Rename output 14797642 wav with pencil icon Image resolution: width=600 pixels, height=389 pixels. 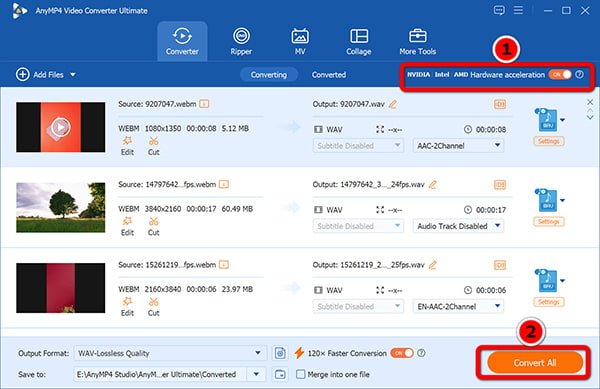pos(433,184)
